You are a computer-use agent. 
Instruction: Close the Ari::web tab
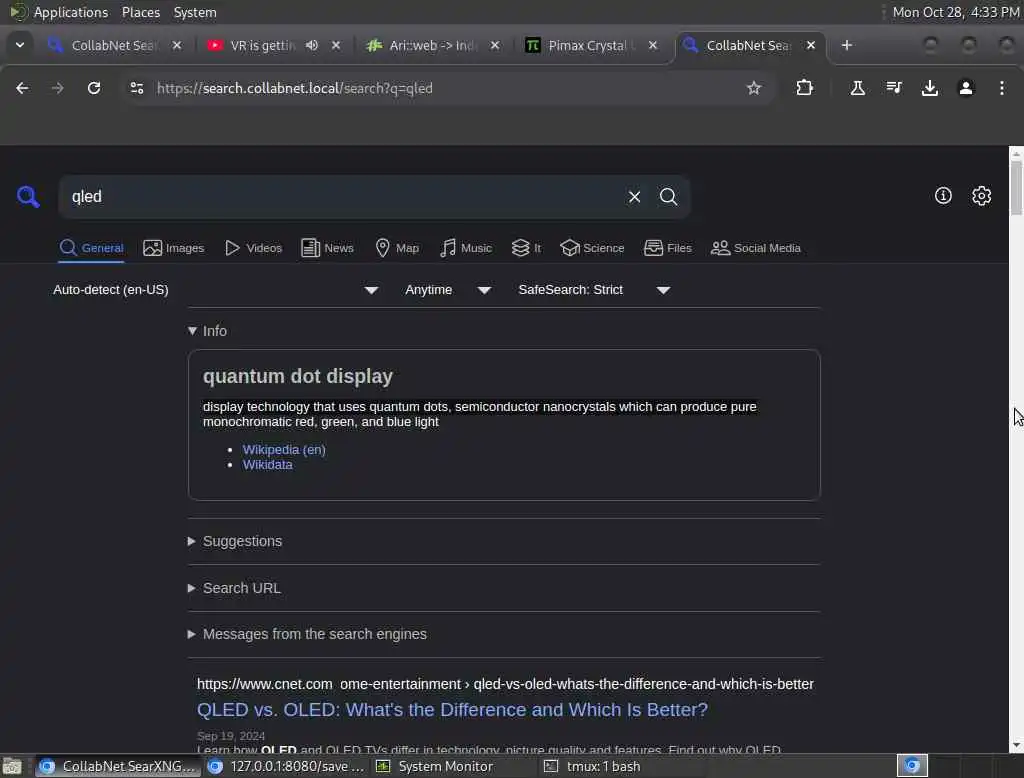point(494,45)
